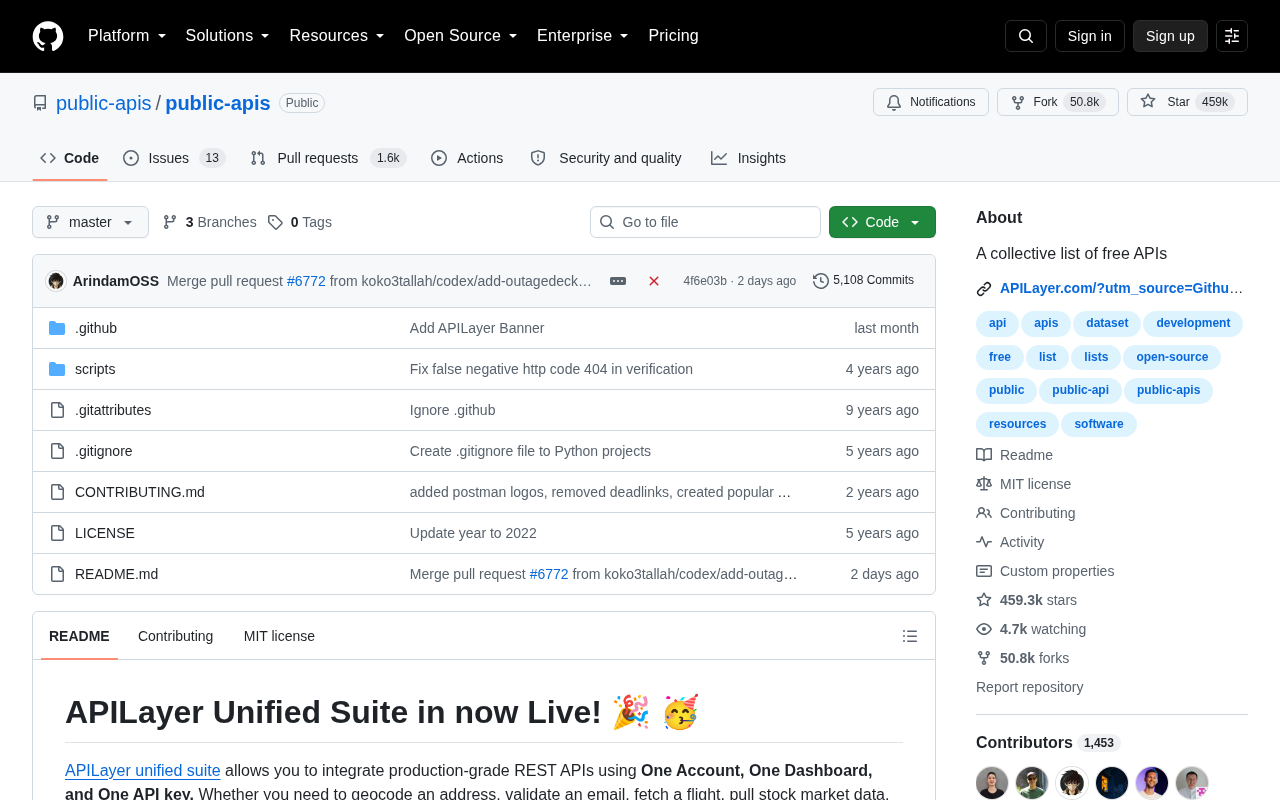Screen dimensions: 1280x800
Task: Select the 'software' topic tag
Action: [x=1099, y=424]
